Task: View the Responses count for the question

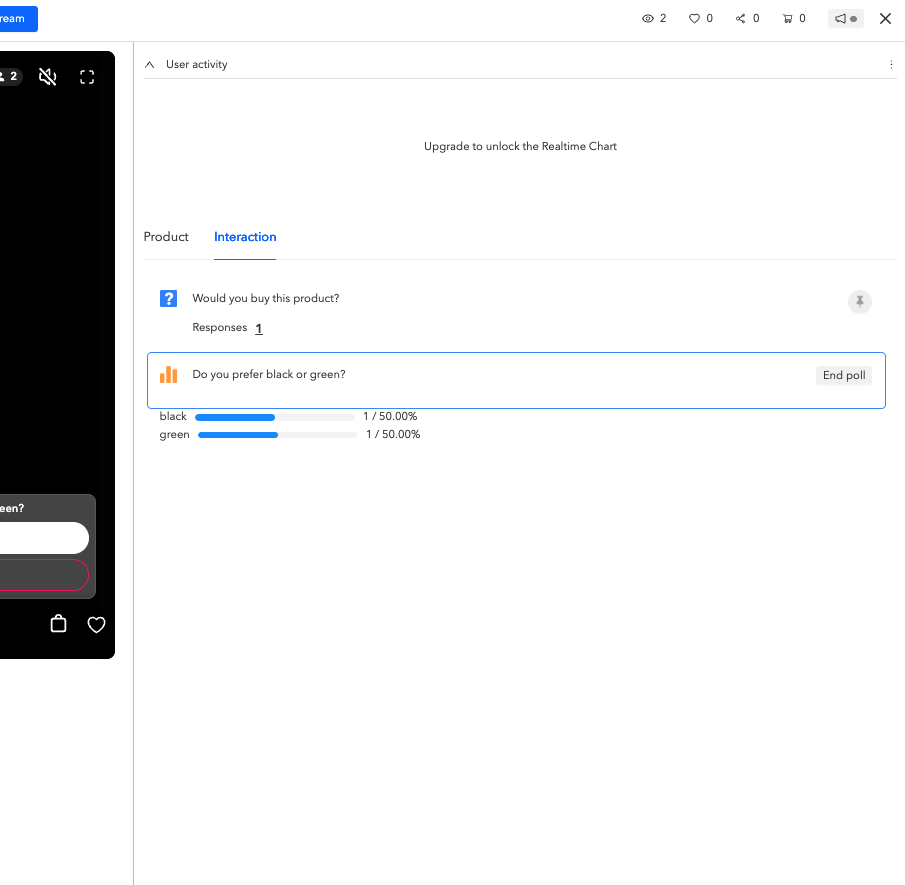Action: click(x=258, y=328)
